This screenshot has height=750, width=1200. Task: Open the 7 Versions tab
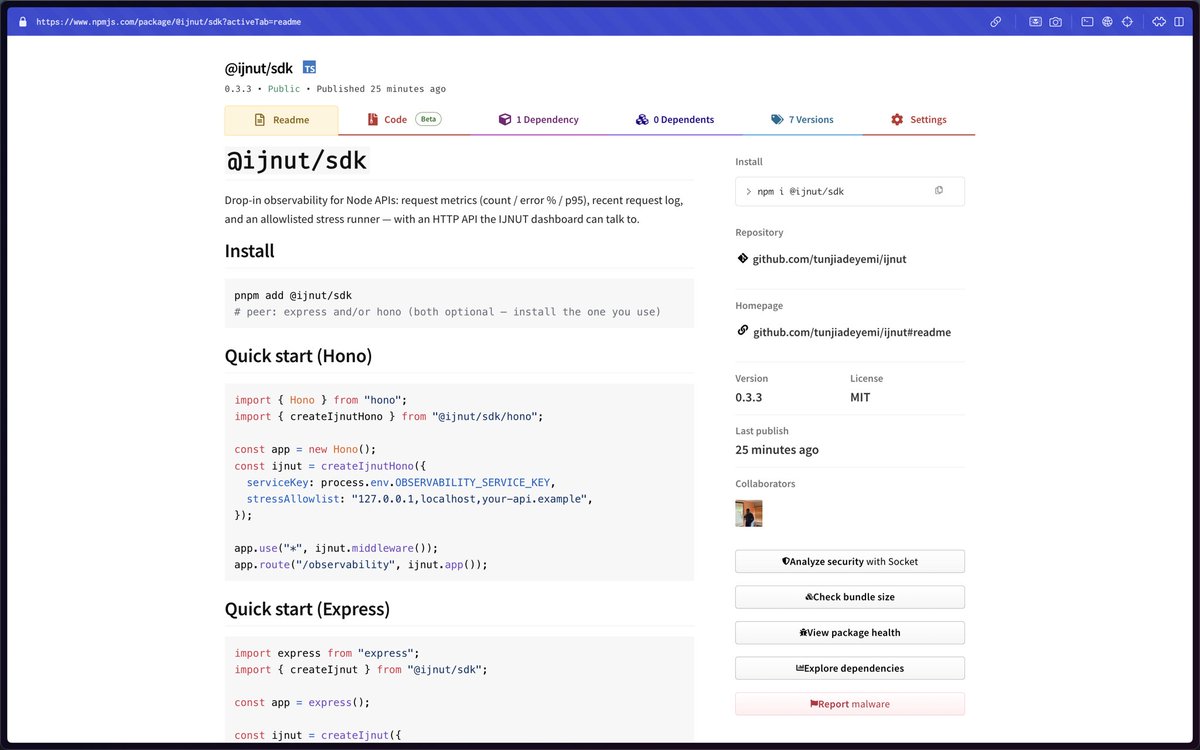point(802,119)
